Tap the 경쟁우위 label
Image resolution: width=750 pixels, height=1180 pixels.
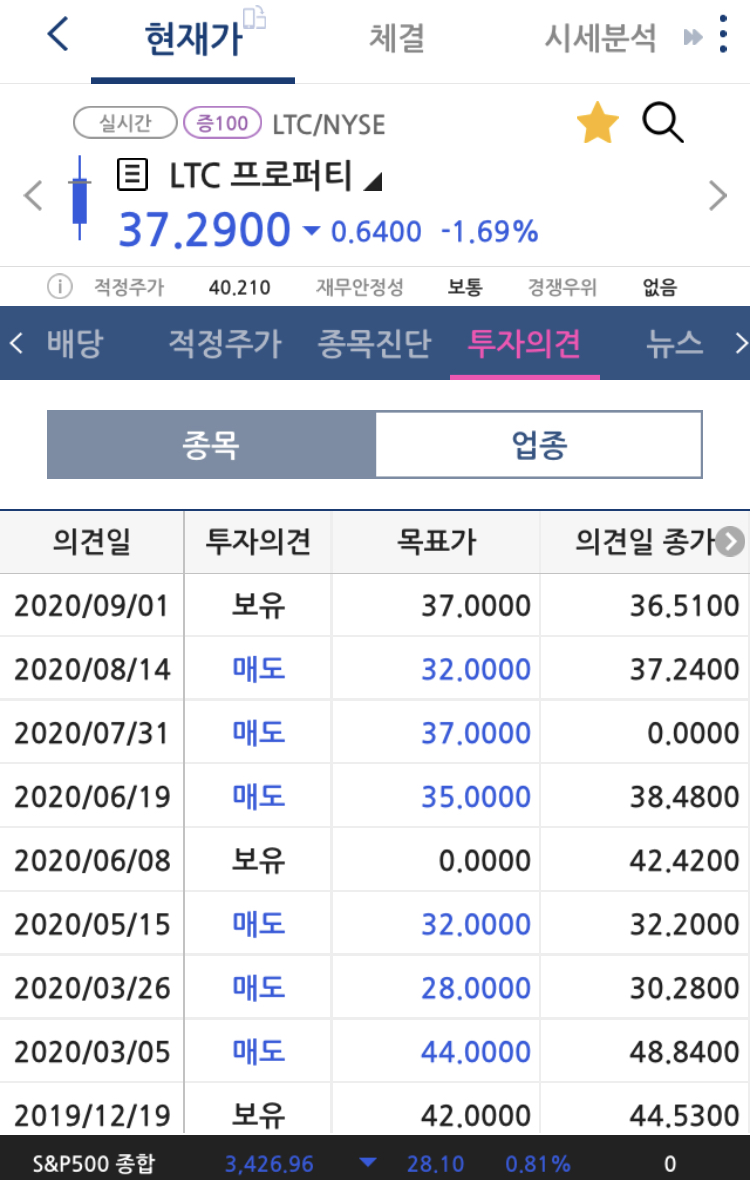562,287
